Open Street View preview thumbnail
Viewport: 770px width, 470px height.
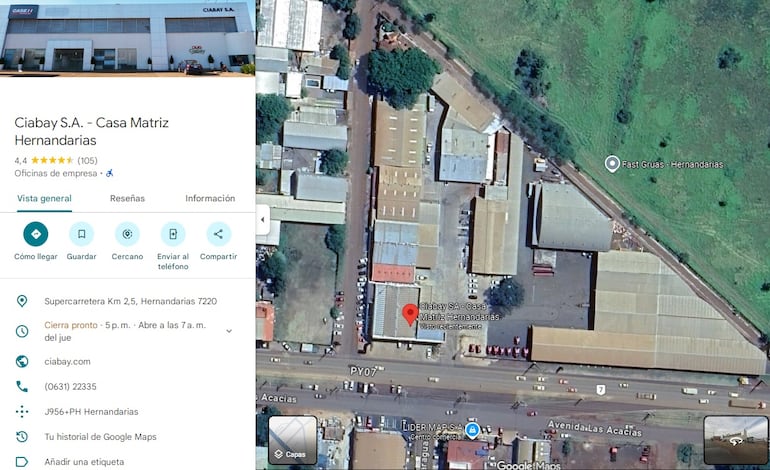click(x=736, y=440)
